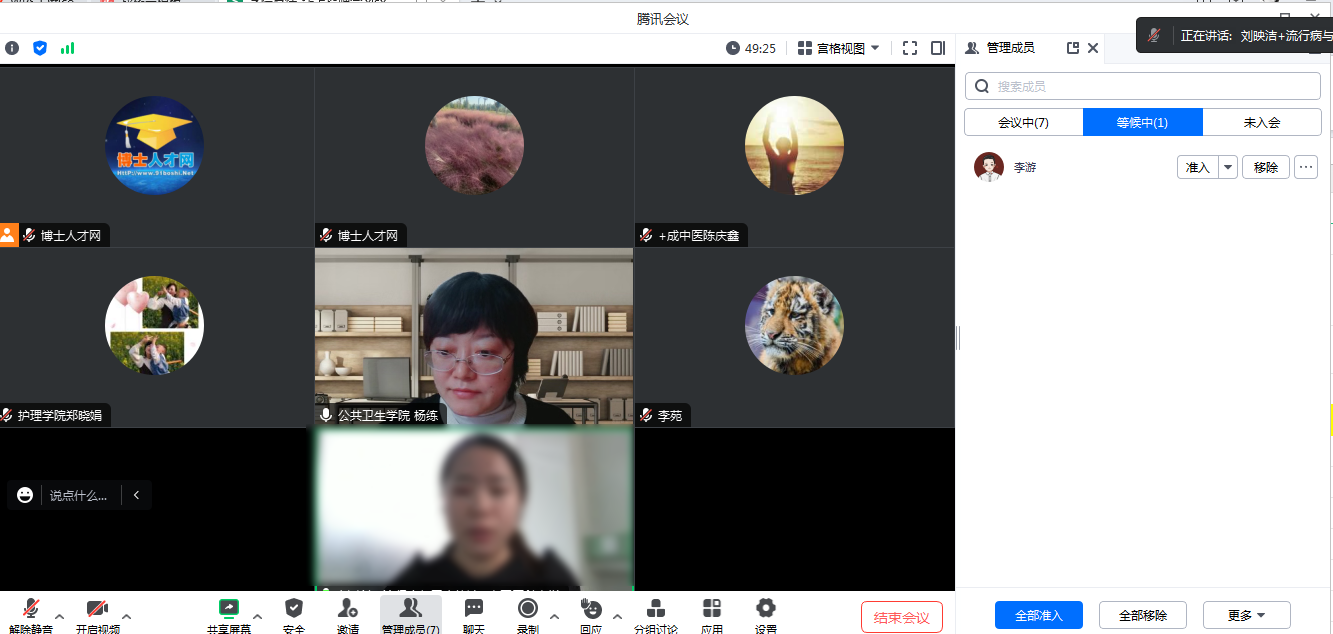Select the pink grass field avatar tile
Image resolution: width=1333 pixels, height=634 pixels.
pos(475,145)
